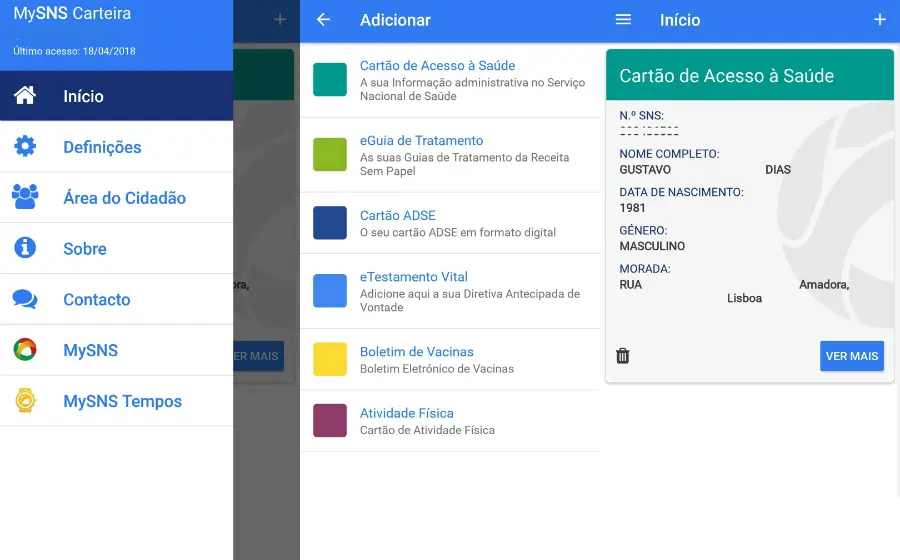
Task: Click the yellow Boletim de Vacinas swatch
Action: coord(330,359)
